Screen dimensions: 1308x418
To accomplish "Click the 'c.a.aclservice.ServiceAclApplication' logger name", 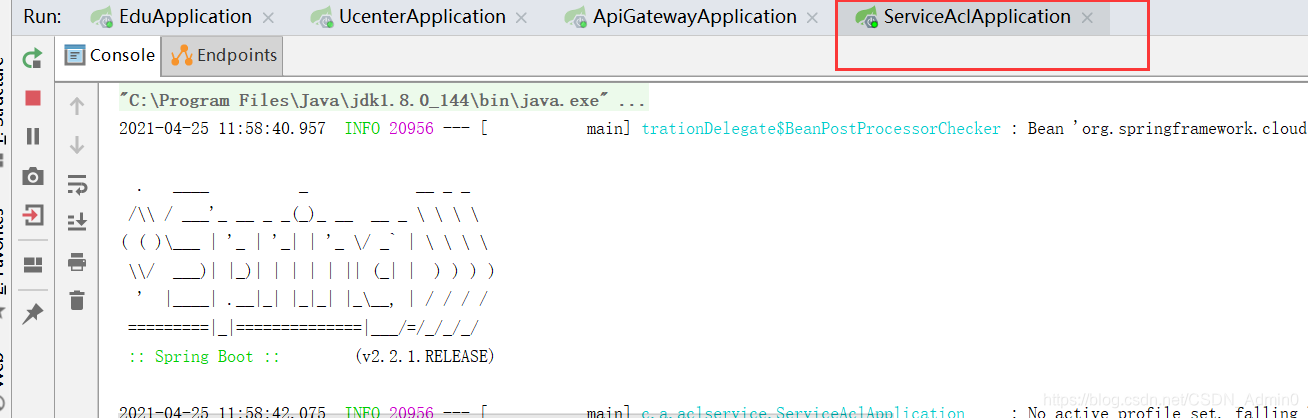I will click(803, 412).
